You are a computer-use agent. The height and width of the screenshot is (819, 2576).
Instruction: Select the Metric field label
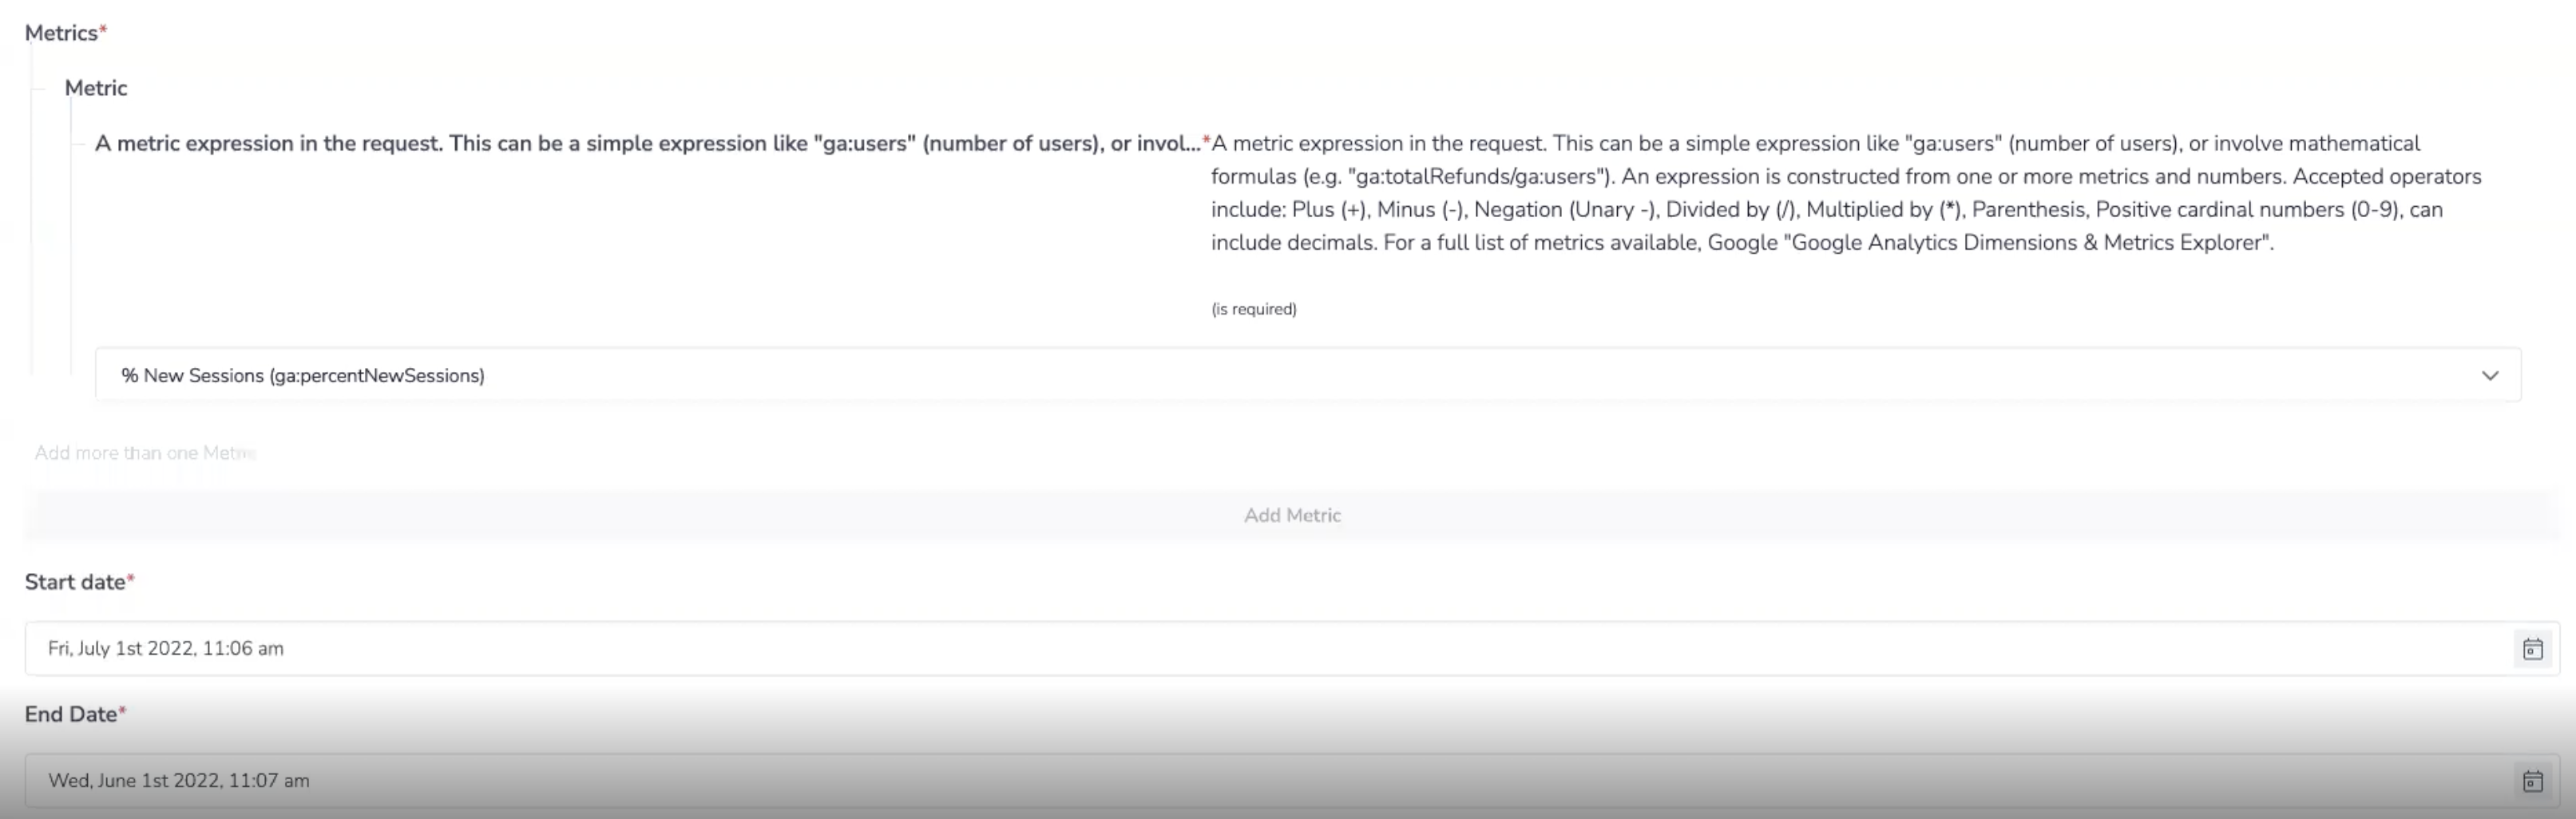point(96,88)
